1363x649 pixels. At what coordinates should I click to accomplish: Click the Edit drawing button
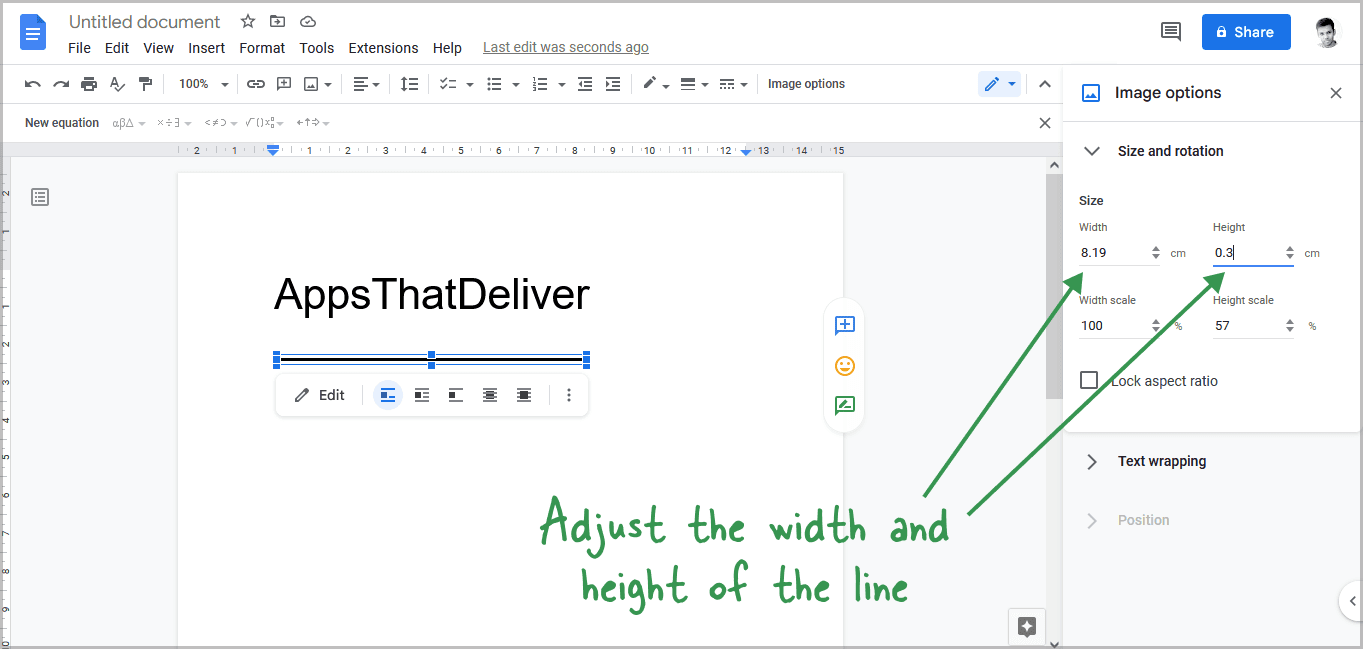click(320, 395)
